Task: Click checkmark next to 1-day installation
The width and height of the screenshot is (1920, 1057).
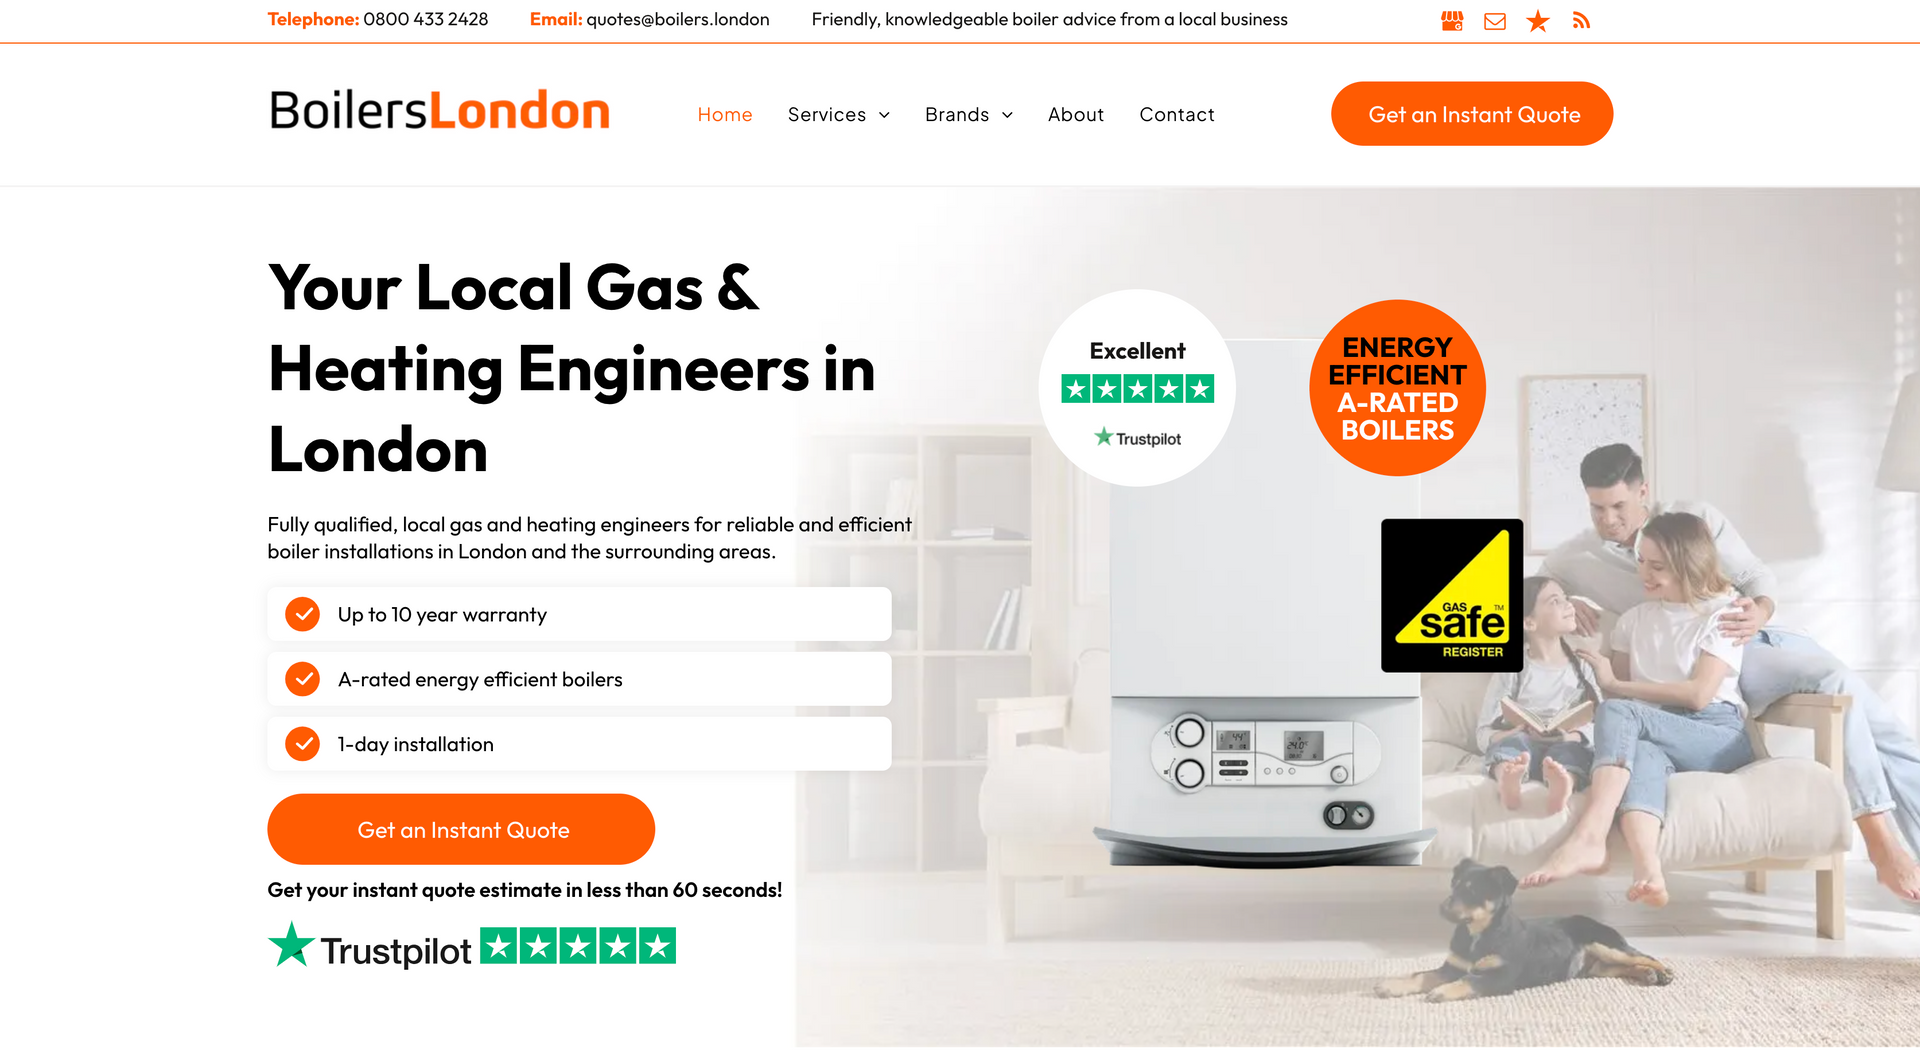Action: pyautogui.click(x=302, y=744)
